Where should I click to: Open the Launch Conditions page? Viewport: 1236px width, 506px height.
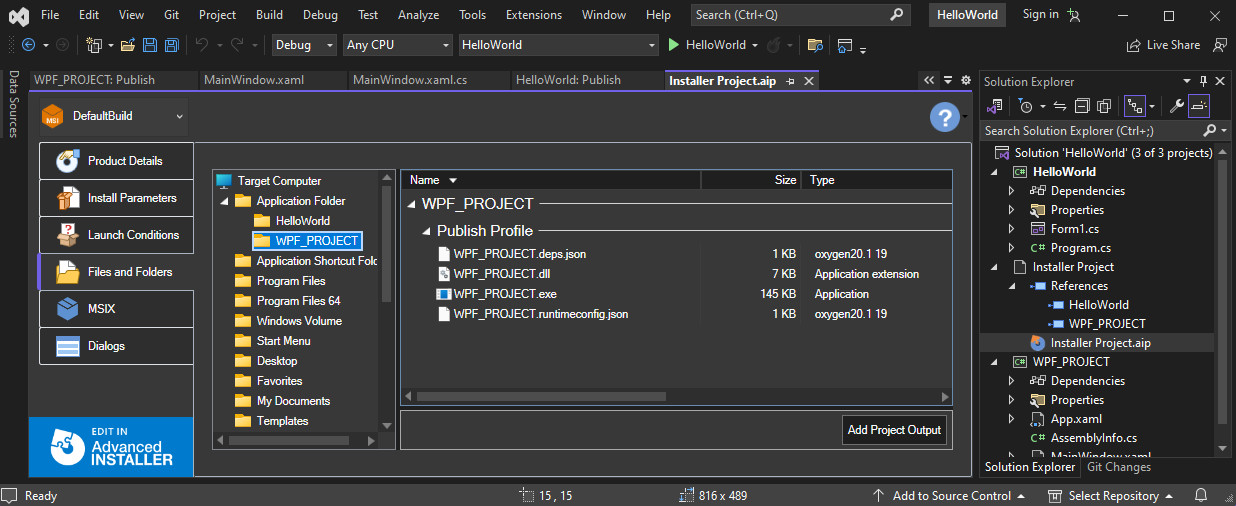116,235
